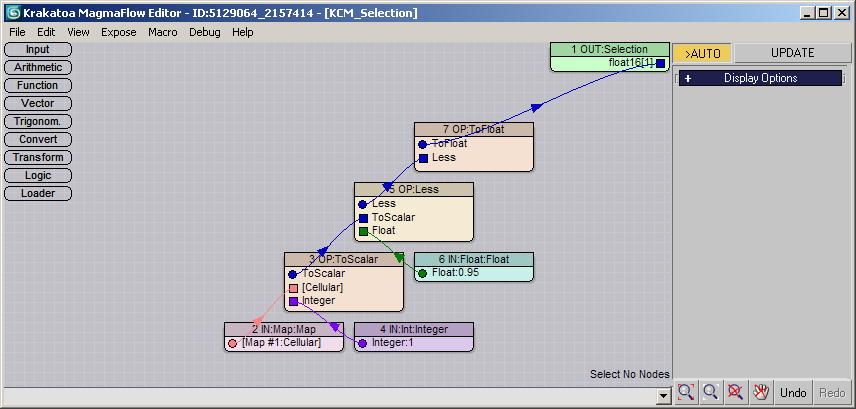Select the 6 IN:Float:Float node header
The width and height of the screenshot is (856, 409).
click(473, 259)
